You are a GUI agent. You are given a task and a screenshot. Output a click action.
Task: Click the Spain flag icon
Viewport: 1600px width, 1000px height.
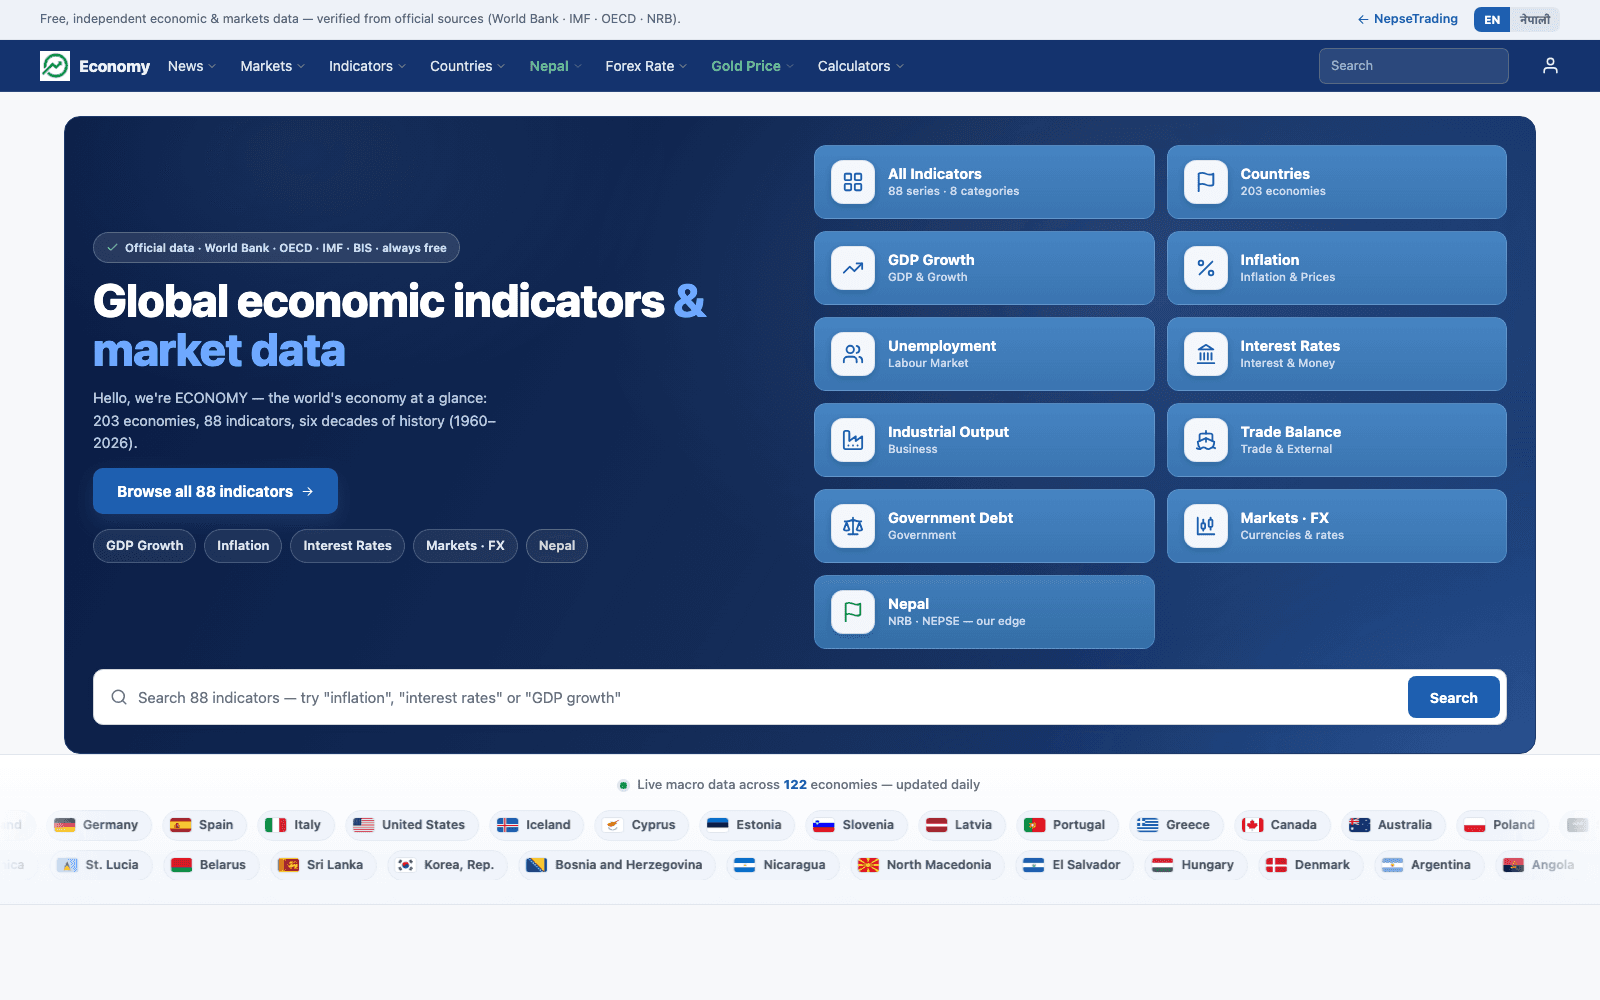pos(181,825)
